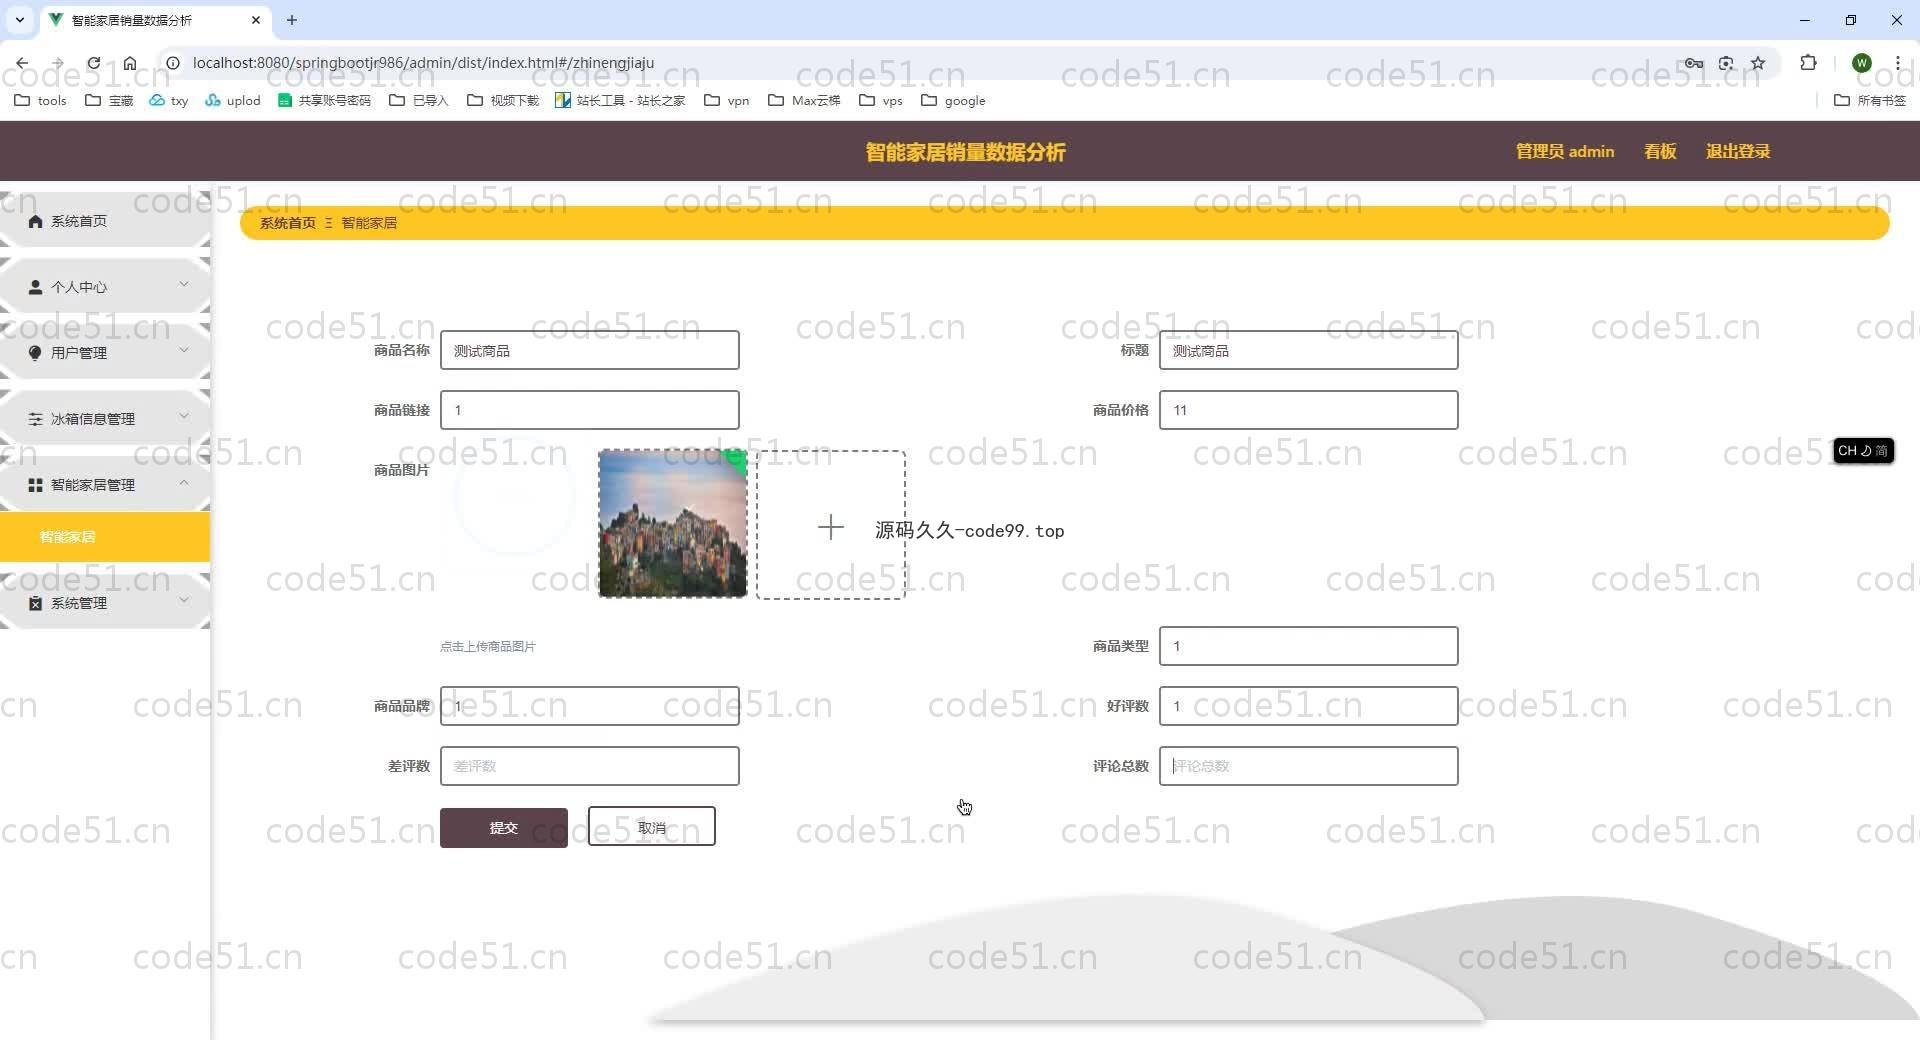Close the 智能家居销量数据分析 tab
Image resolution: width=1920 pixels, height=1040 pixels.
tap(256, 20)
